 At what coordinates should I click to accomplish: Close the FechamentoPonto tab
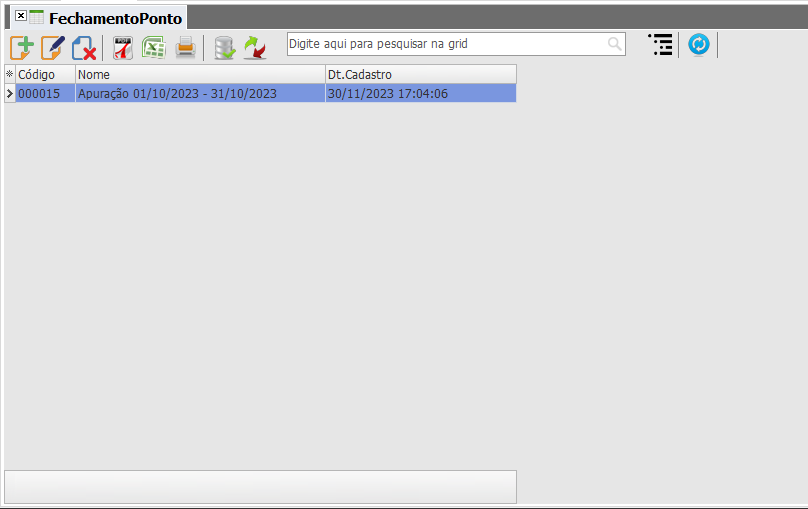(21, 16)
